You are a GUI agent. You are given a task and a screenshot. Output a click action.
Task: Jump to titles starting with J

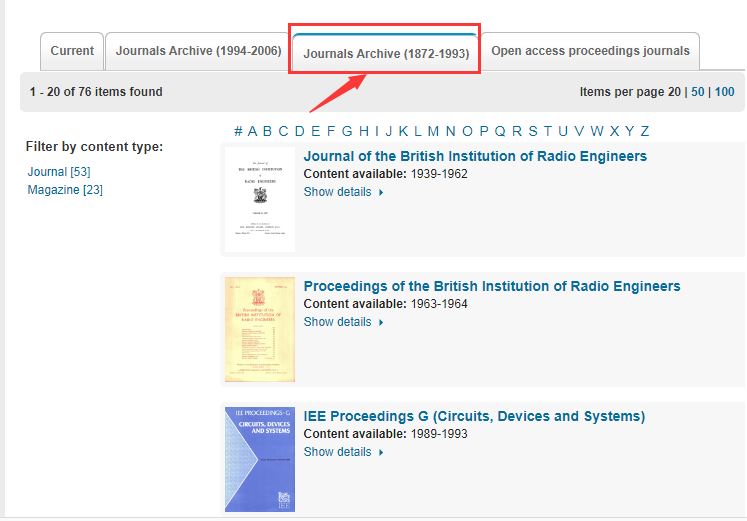(389, 131)
